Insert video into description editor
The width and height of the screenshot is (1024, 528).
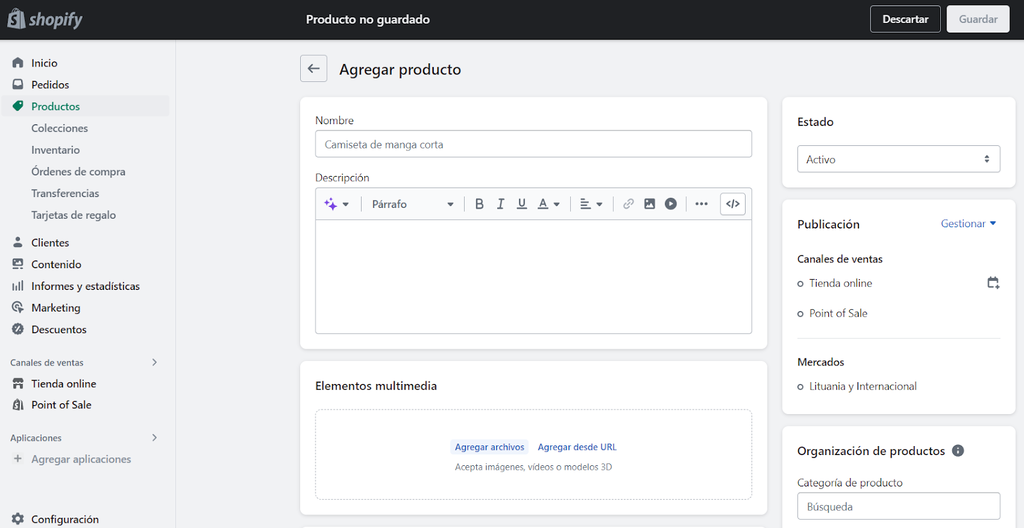point(671,204)
